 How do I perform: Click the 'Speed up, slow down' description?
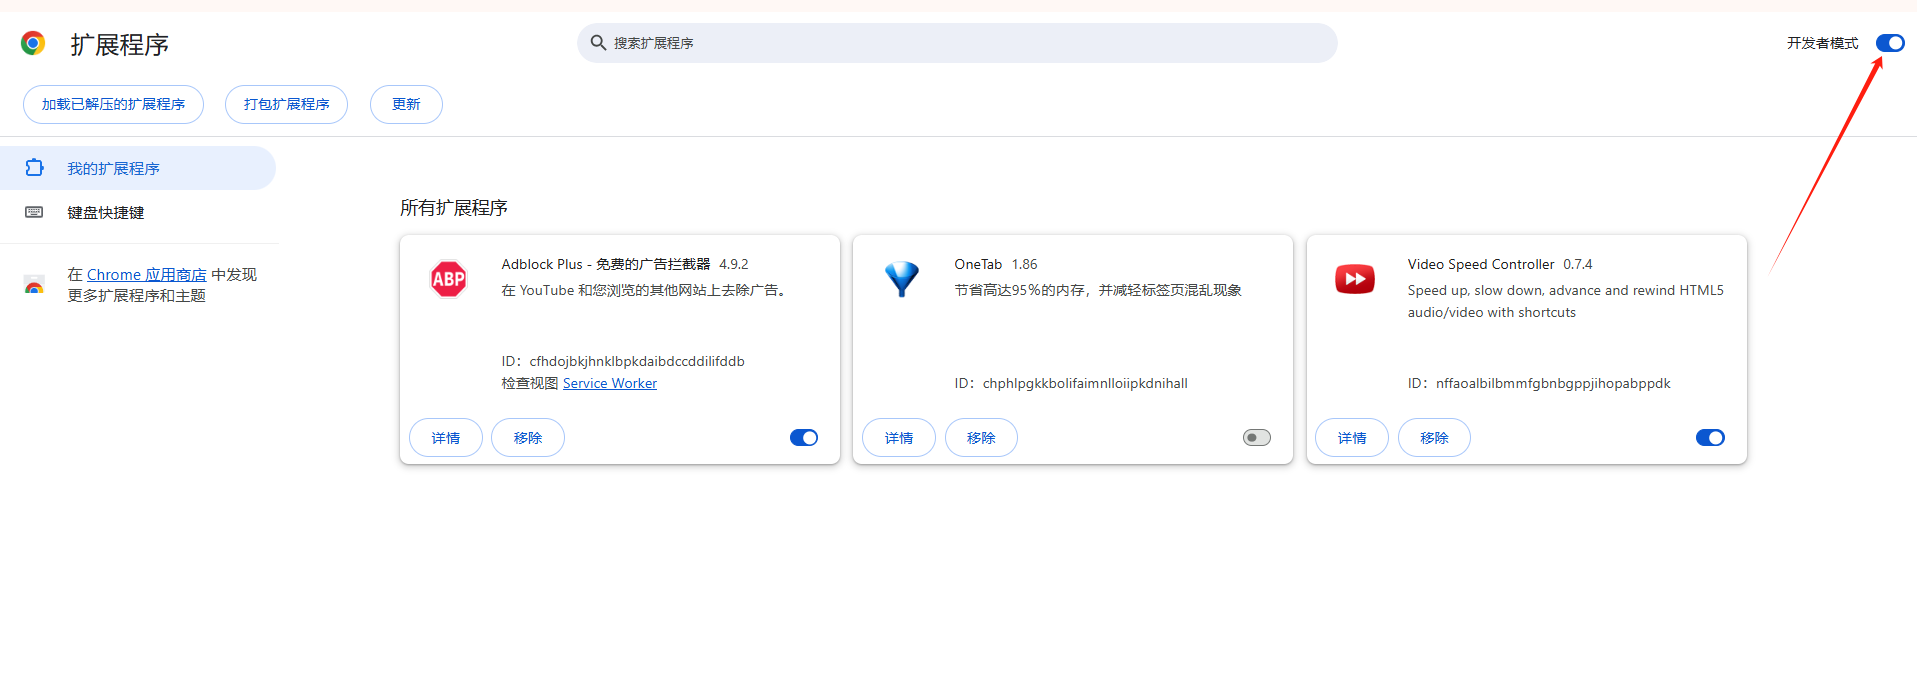tap(1566, 301)
